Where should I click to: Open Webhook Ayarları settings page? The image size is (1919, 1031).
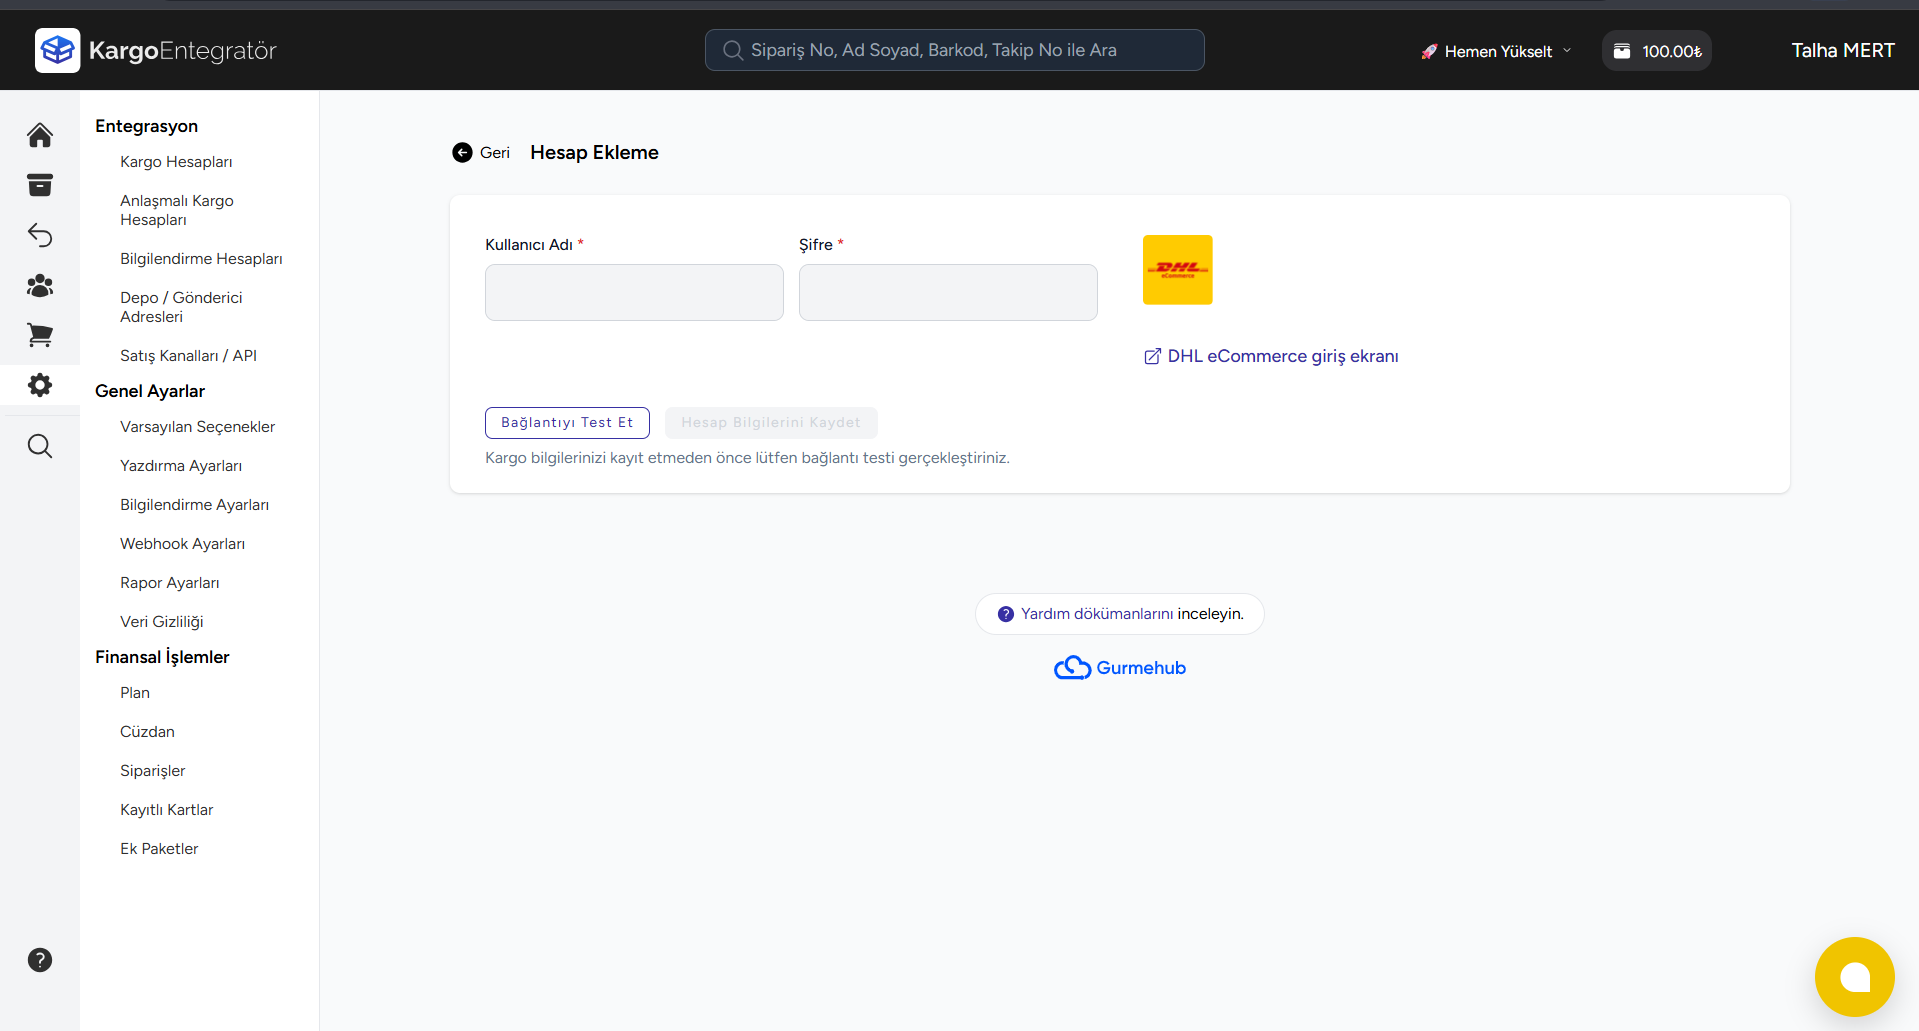click(182, 544)
